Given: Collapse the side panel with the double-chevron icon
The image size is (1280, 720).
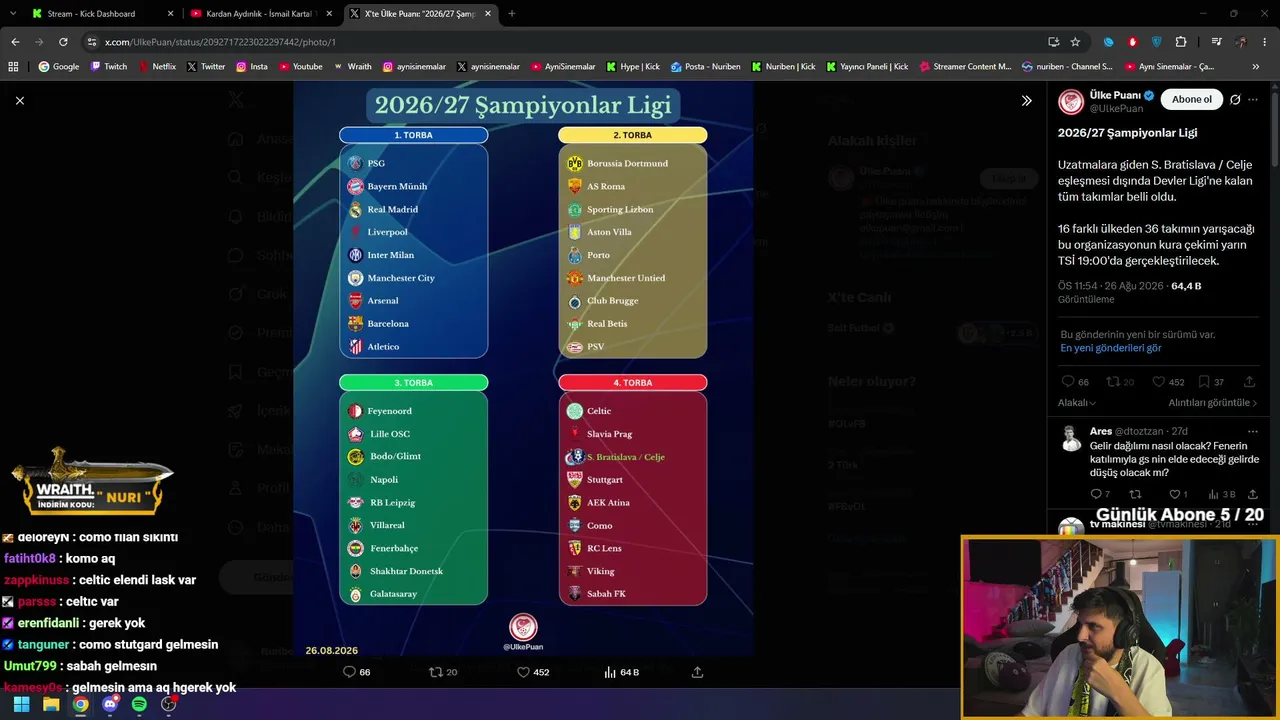Looking at the screenshot, I should pos(1026,100).
